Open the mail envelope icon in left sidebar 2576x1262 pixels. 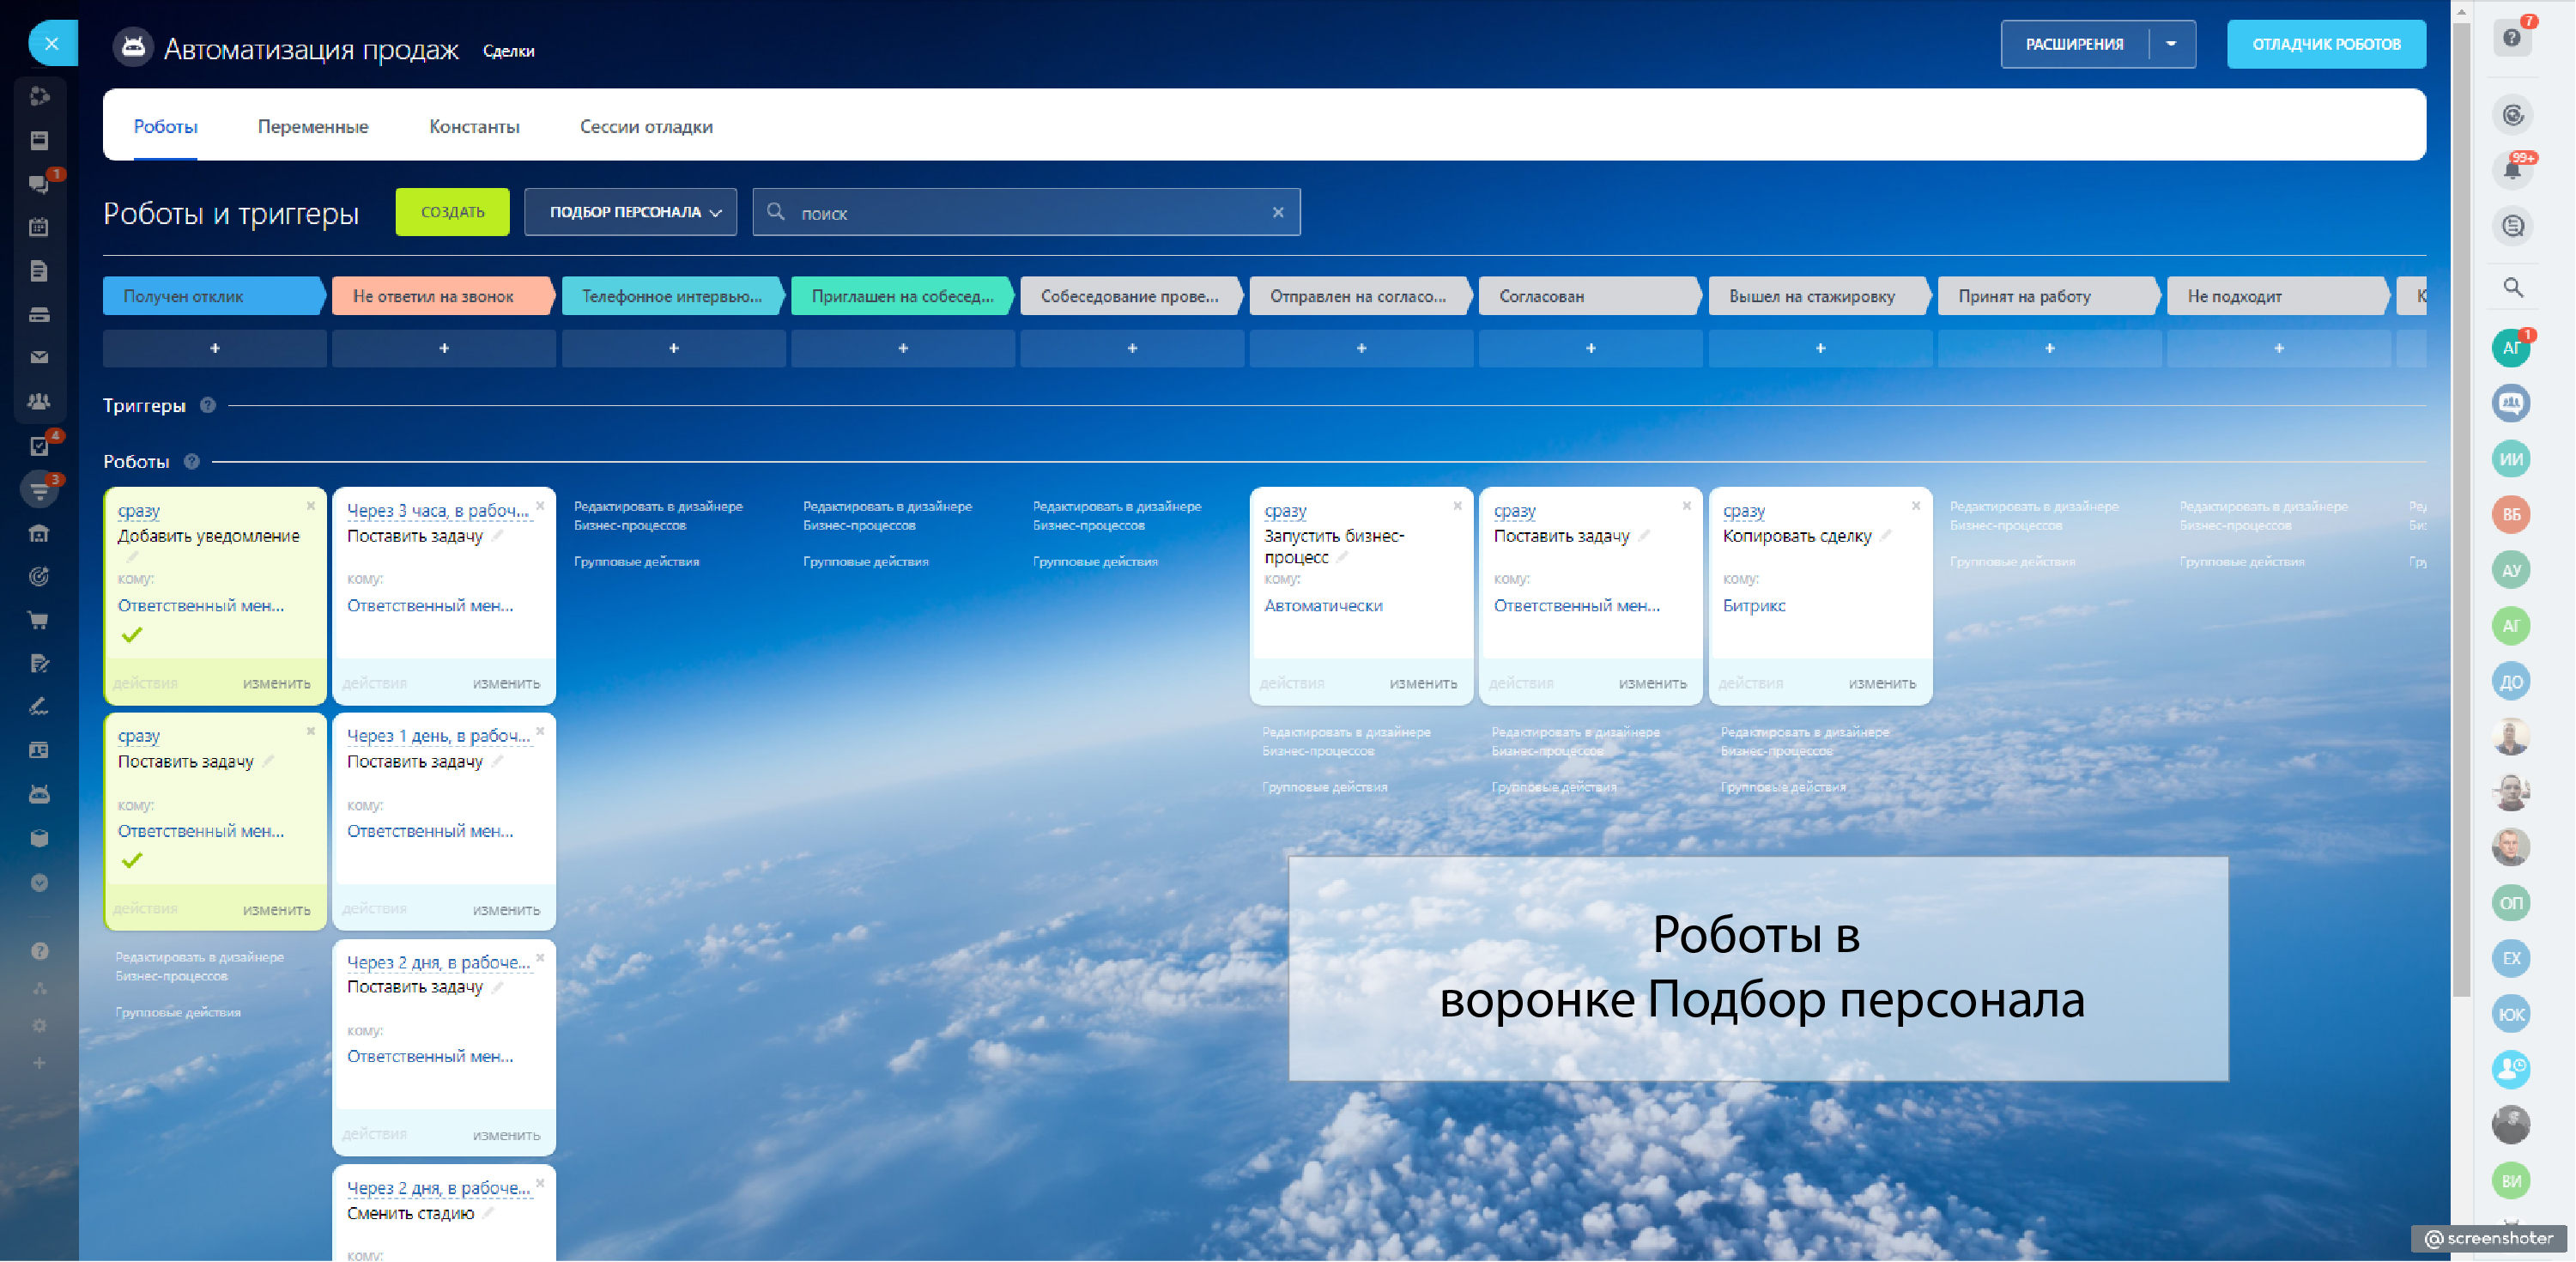(x=39, y=357)
